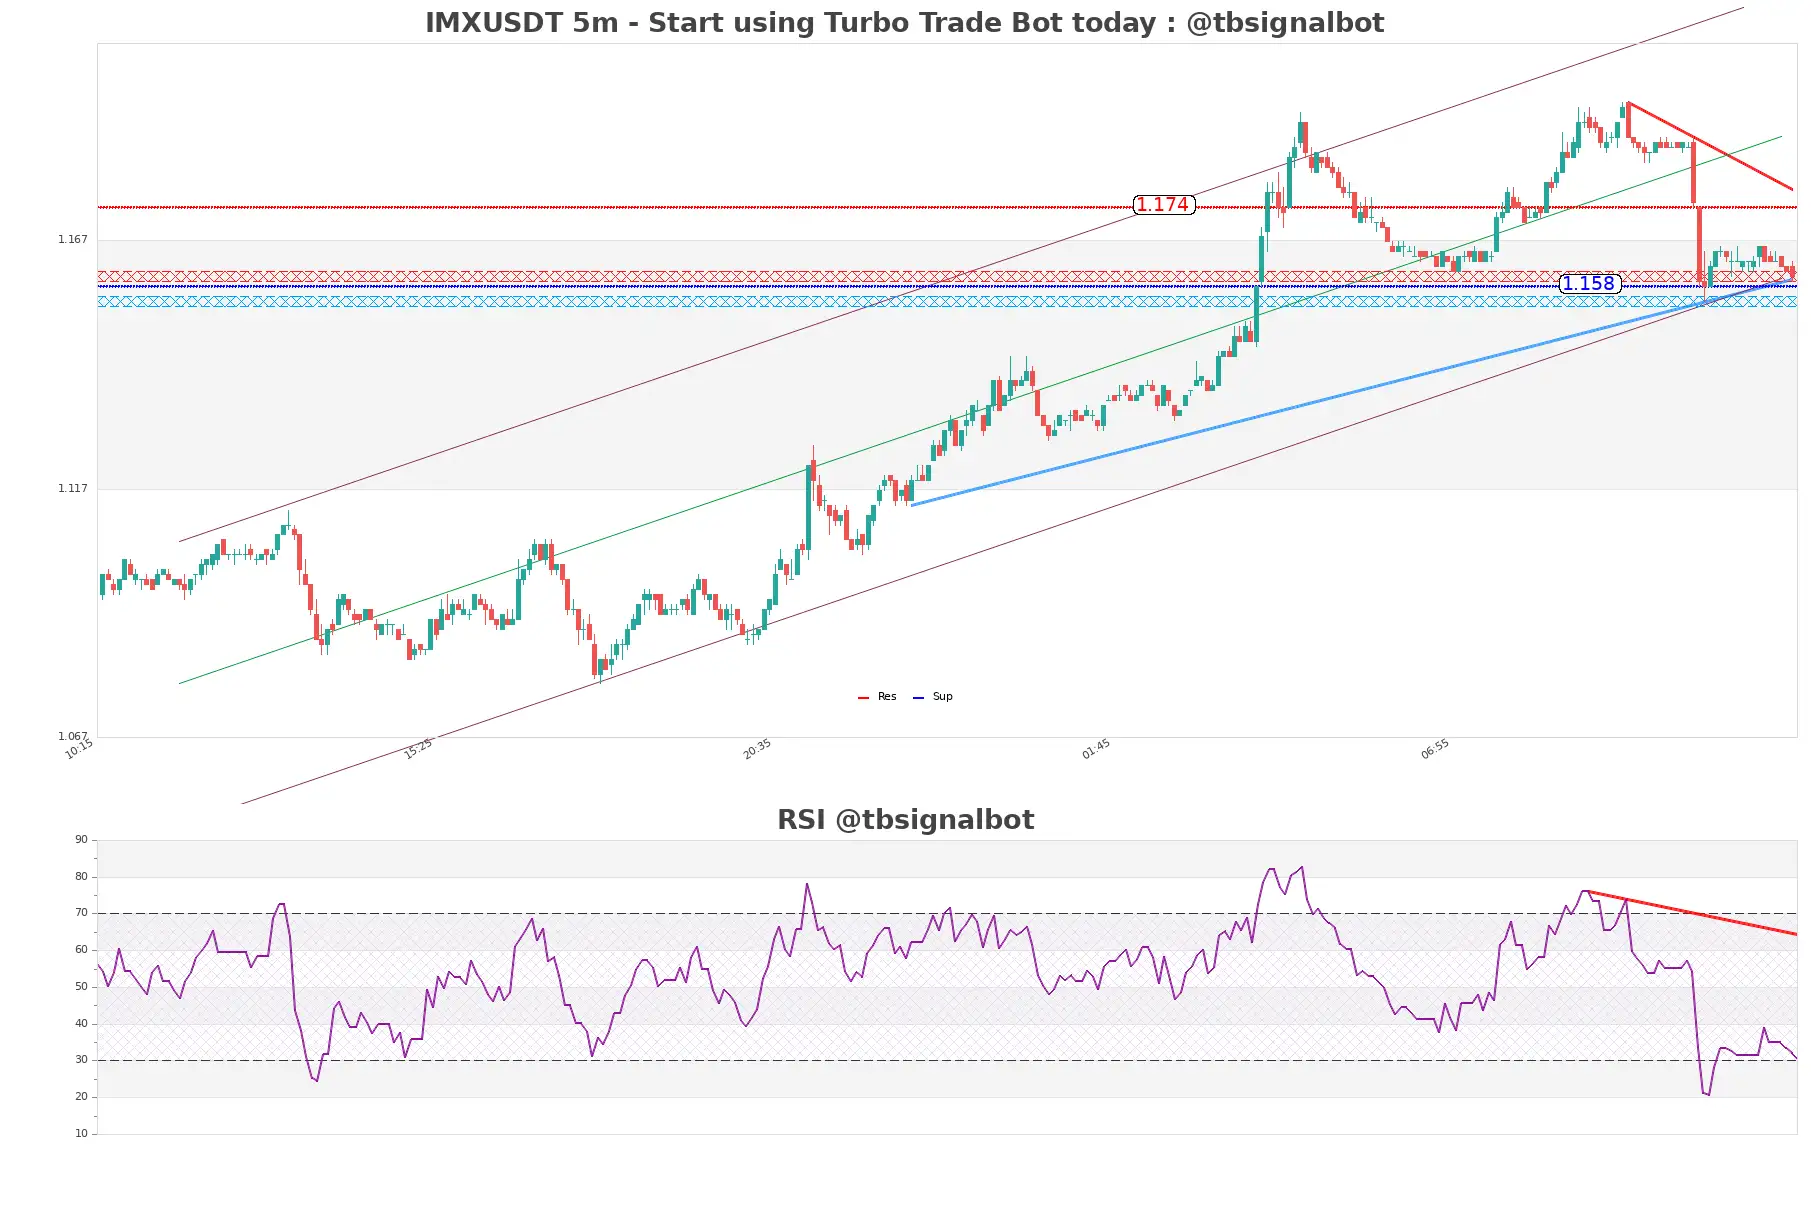Click the 01:45 time axis label
Image resolution: width=1811 pixels, height=1208 pixels.
point(1096,749)
